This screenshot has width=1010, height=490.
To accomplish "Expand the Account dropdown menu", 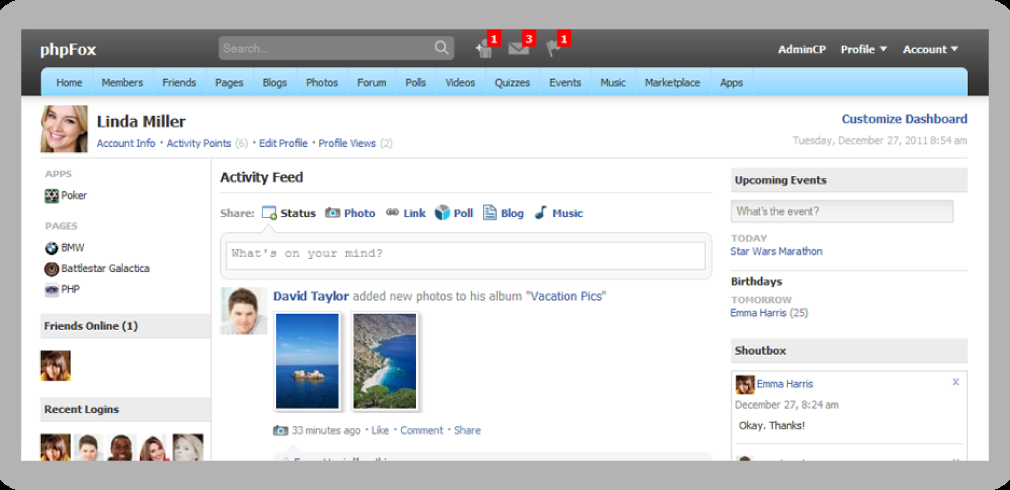I will click(930, 49).
